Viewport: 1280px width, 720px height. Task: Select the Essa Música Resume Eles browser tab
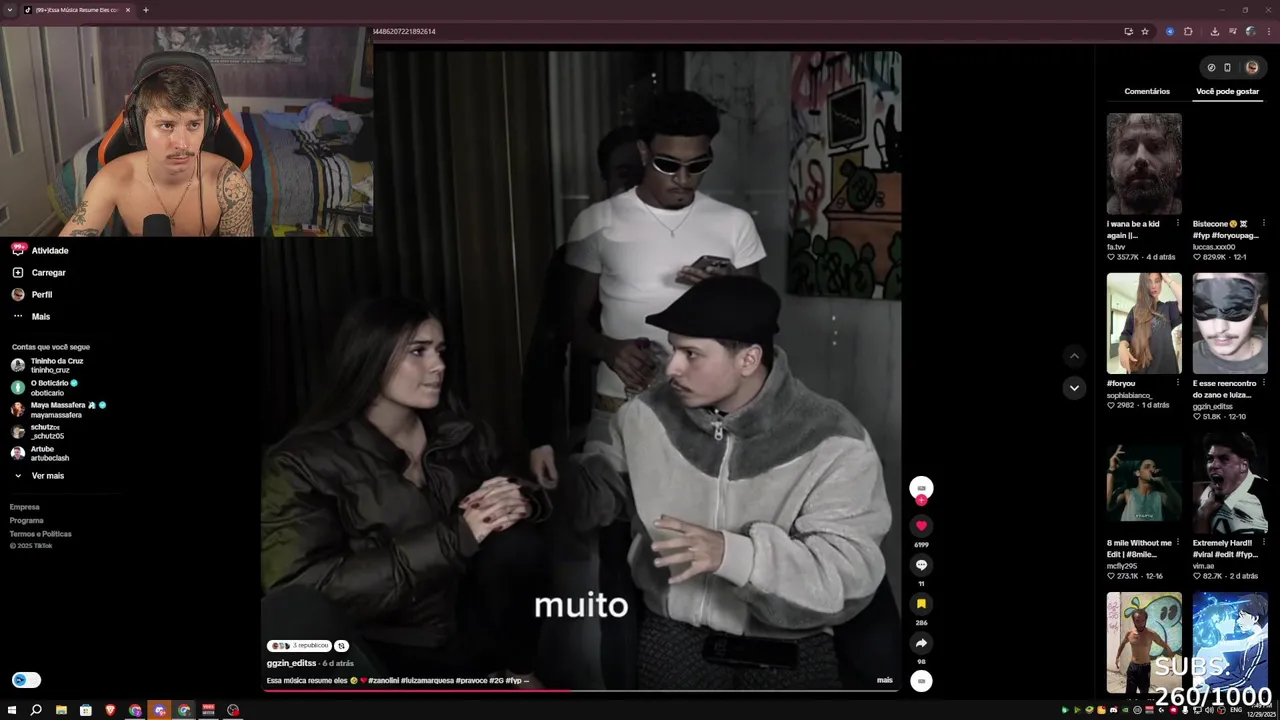click(76, 10)
